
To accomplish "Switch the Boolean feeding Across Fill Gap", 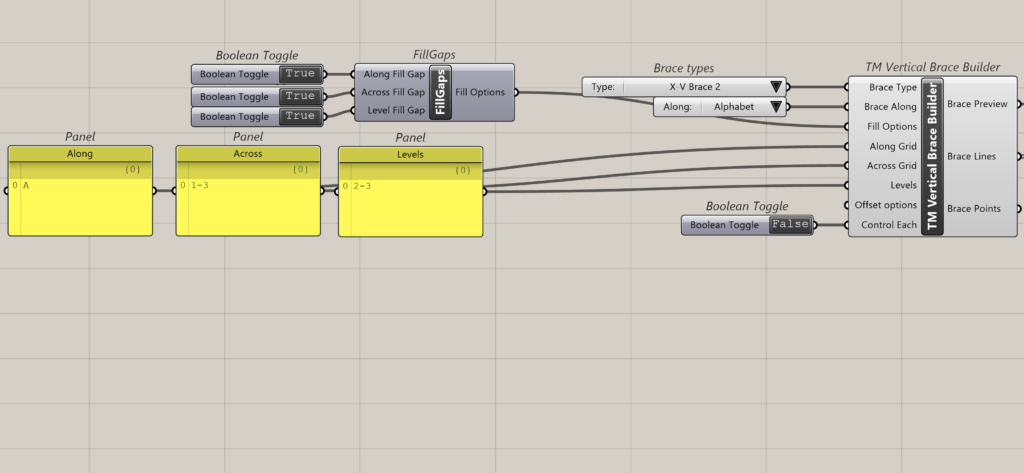I will click(x=300, y=96).
